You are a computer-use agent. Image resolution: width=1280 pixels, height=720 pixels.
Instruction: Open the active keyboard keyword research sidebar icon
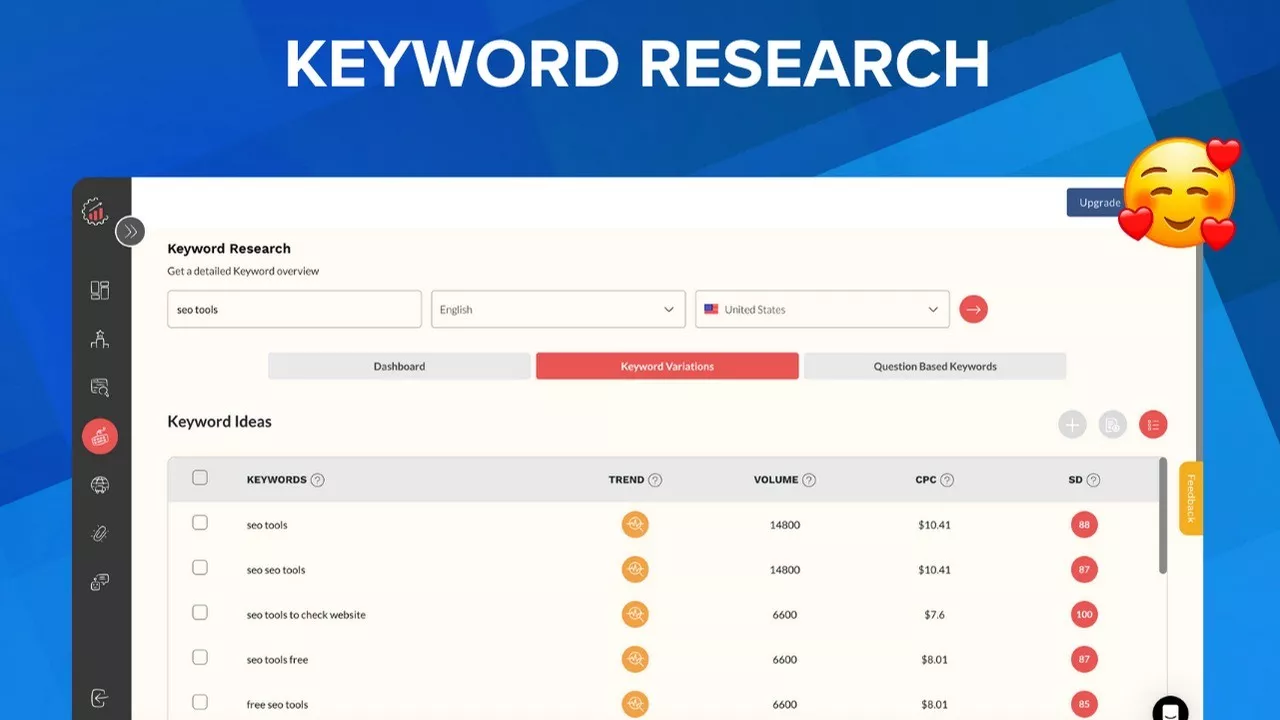pyautogui.click(x=100, y=436)
